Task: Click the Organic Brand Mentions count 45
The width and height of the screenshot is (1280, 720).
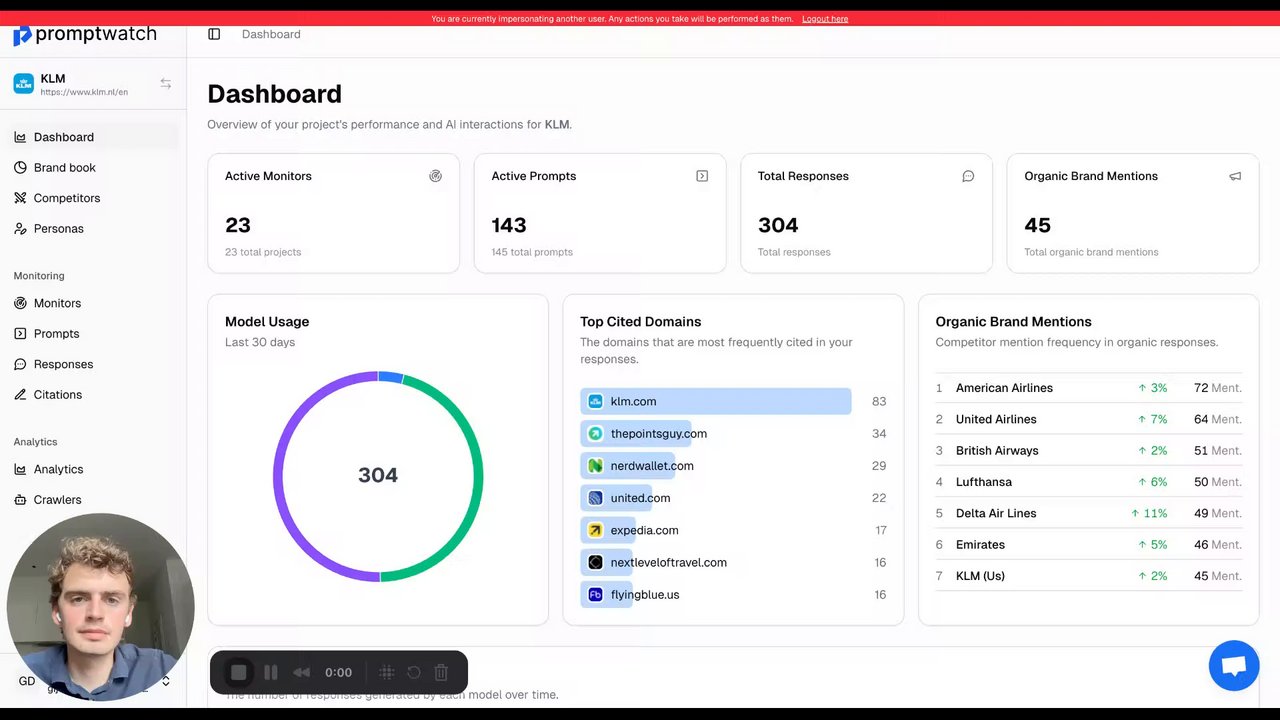Action: pos(1037,225)
